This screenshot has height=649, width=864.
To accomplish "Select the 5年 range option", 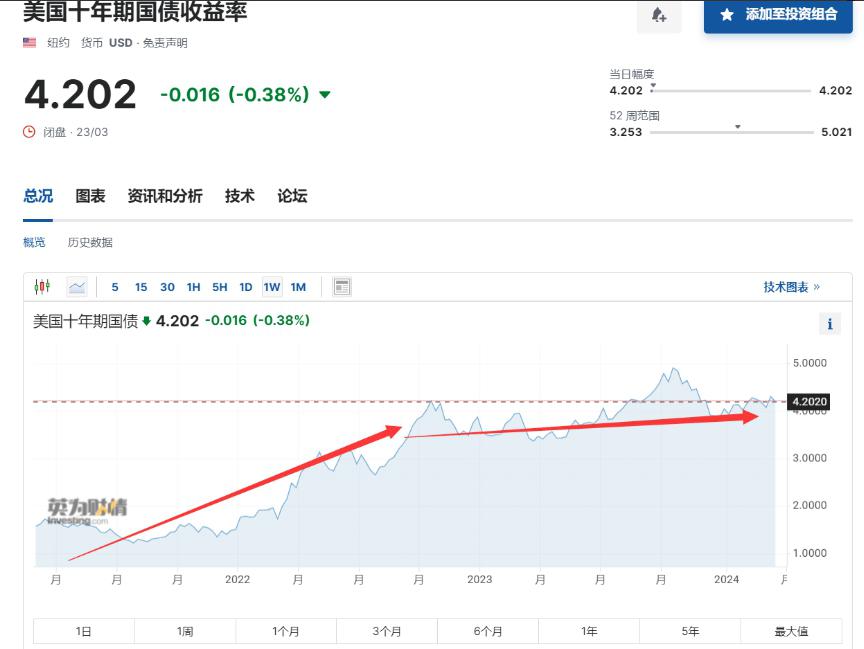I will point(688,630).
